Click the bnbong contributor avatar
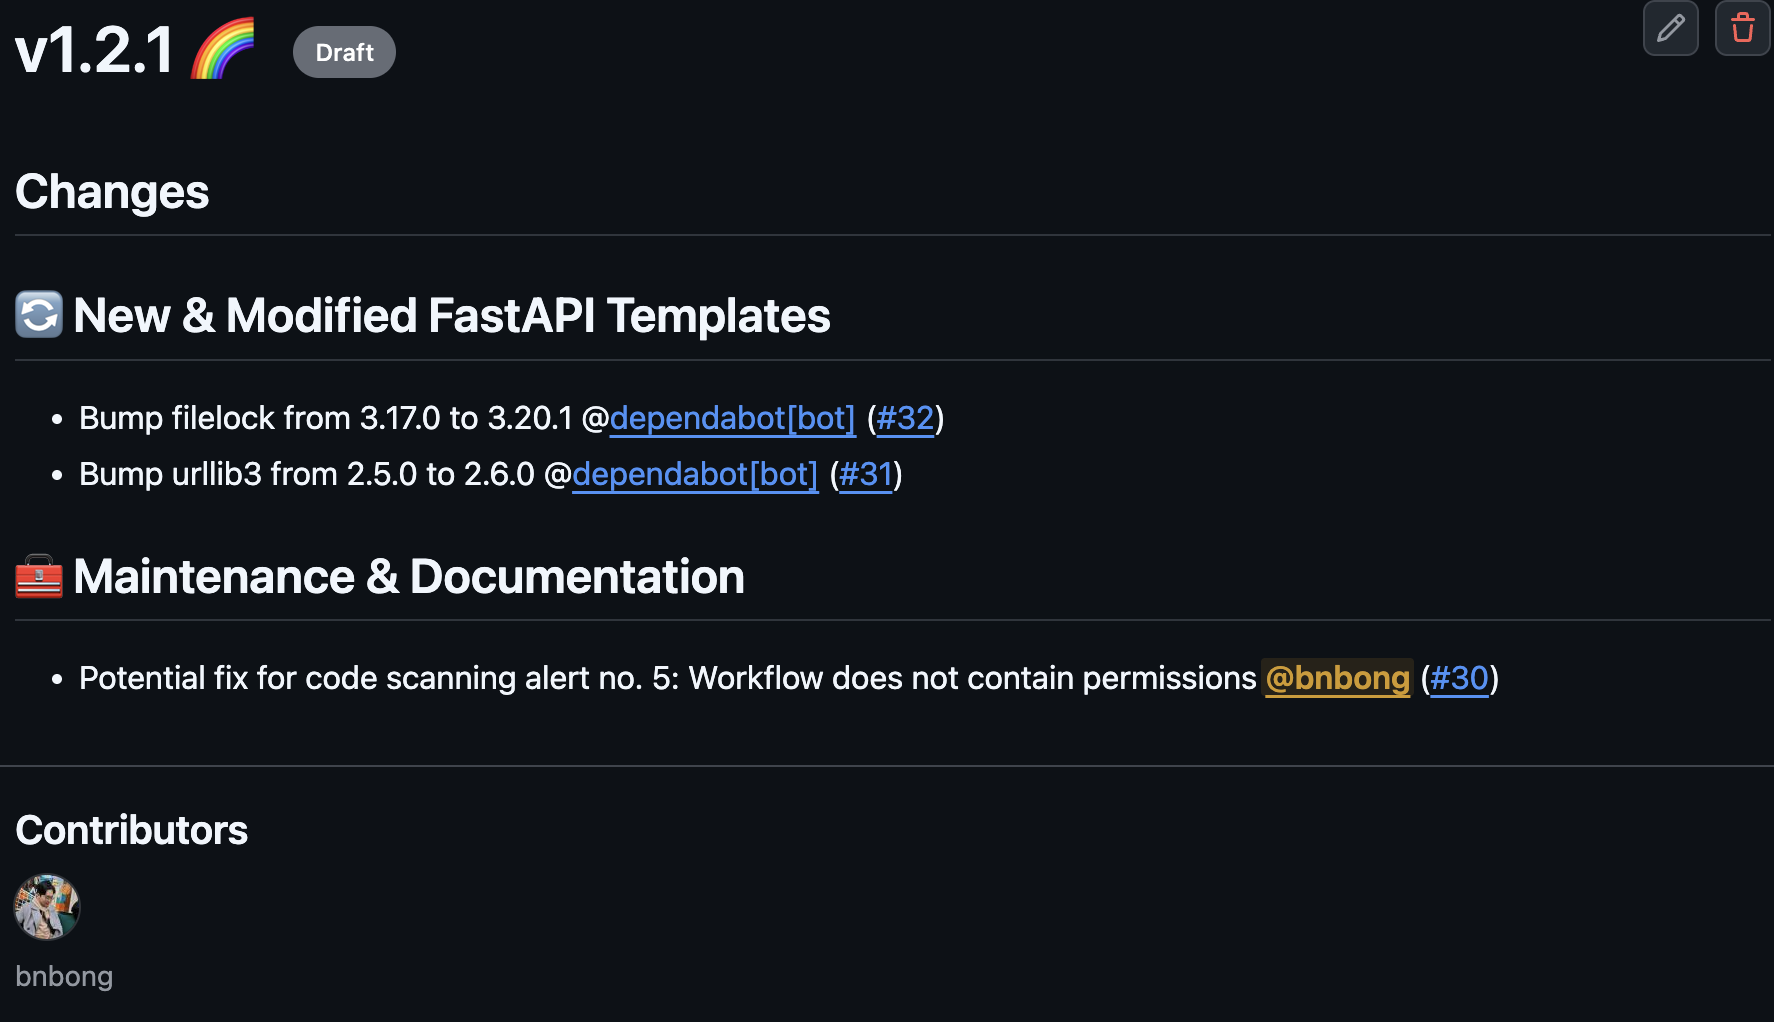 coord(47,907)
